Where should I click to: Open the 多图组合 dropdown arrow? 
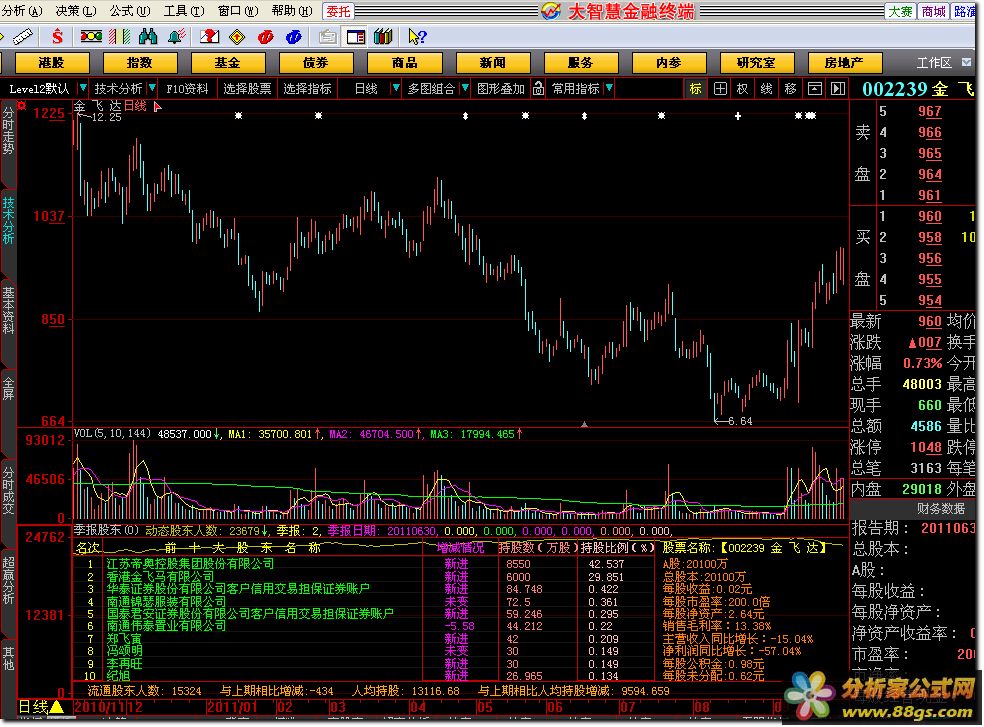[464, 88]
